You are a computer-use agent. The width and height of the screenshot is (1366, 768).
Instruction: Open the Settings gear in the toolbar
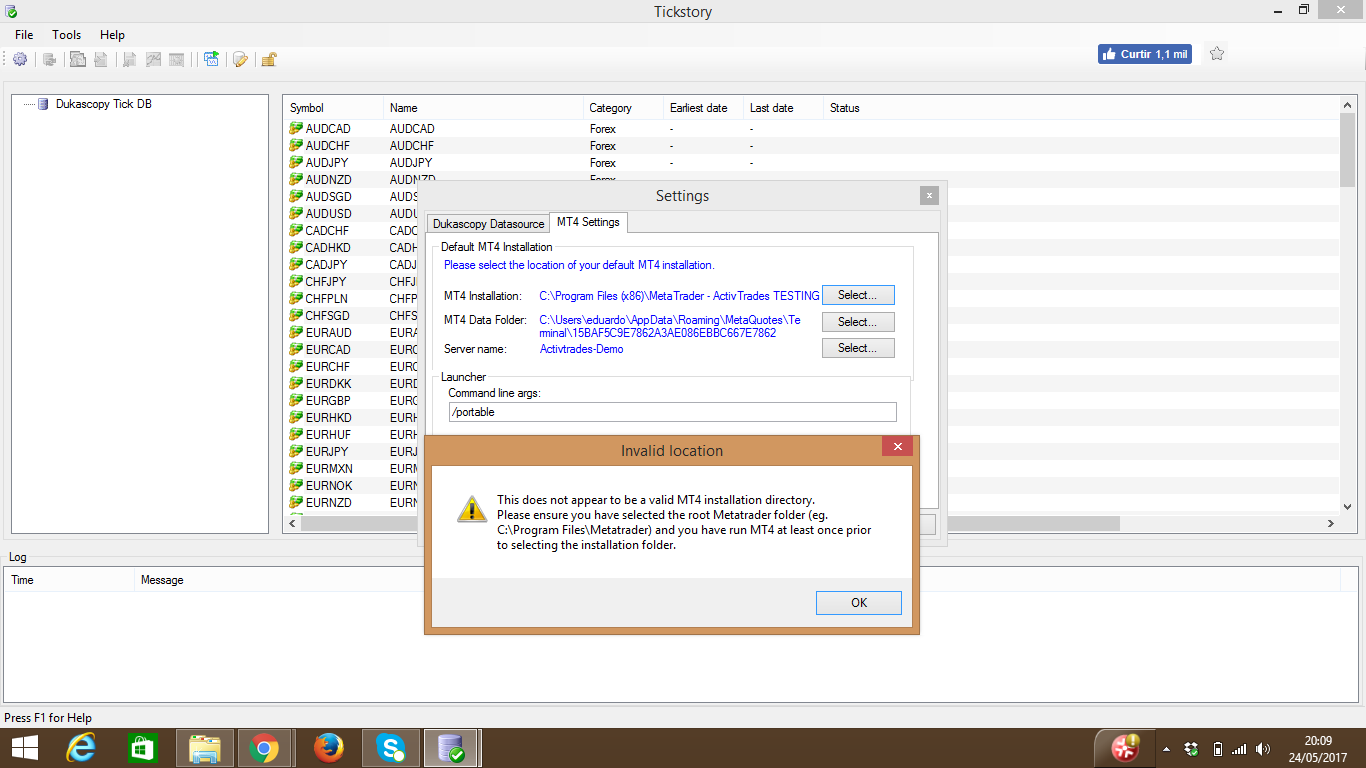pyautogui.click(x=20, y=60)
